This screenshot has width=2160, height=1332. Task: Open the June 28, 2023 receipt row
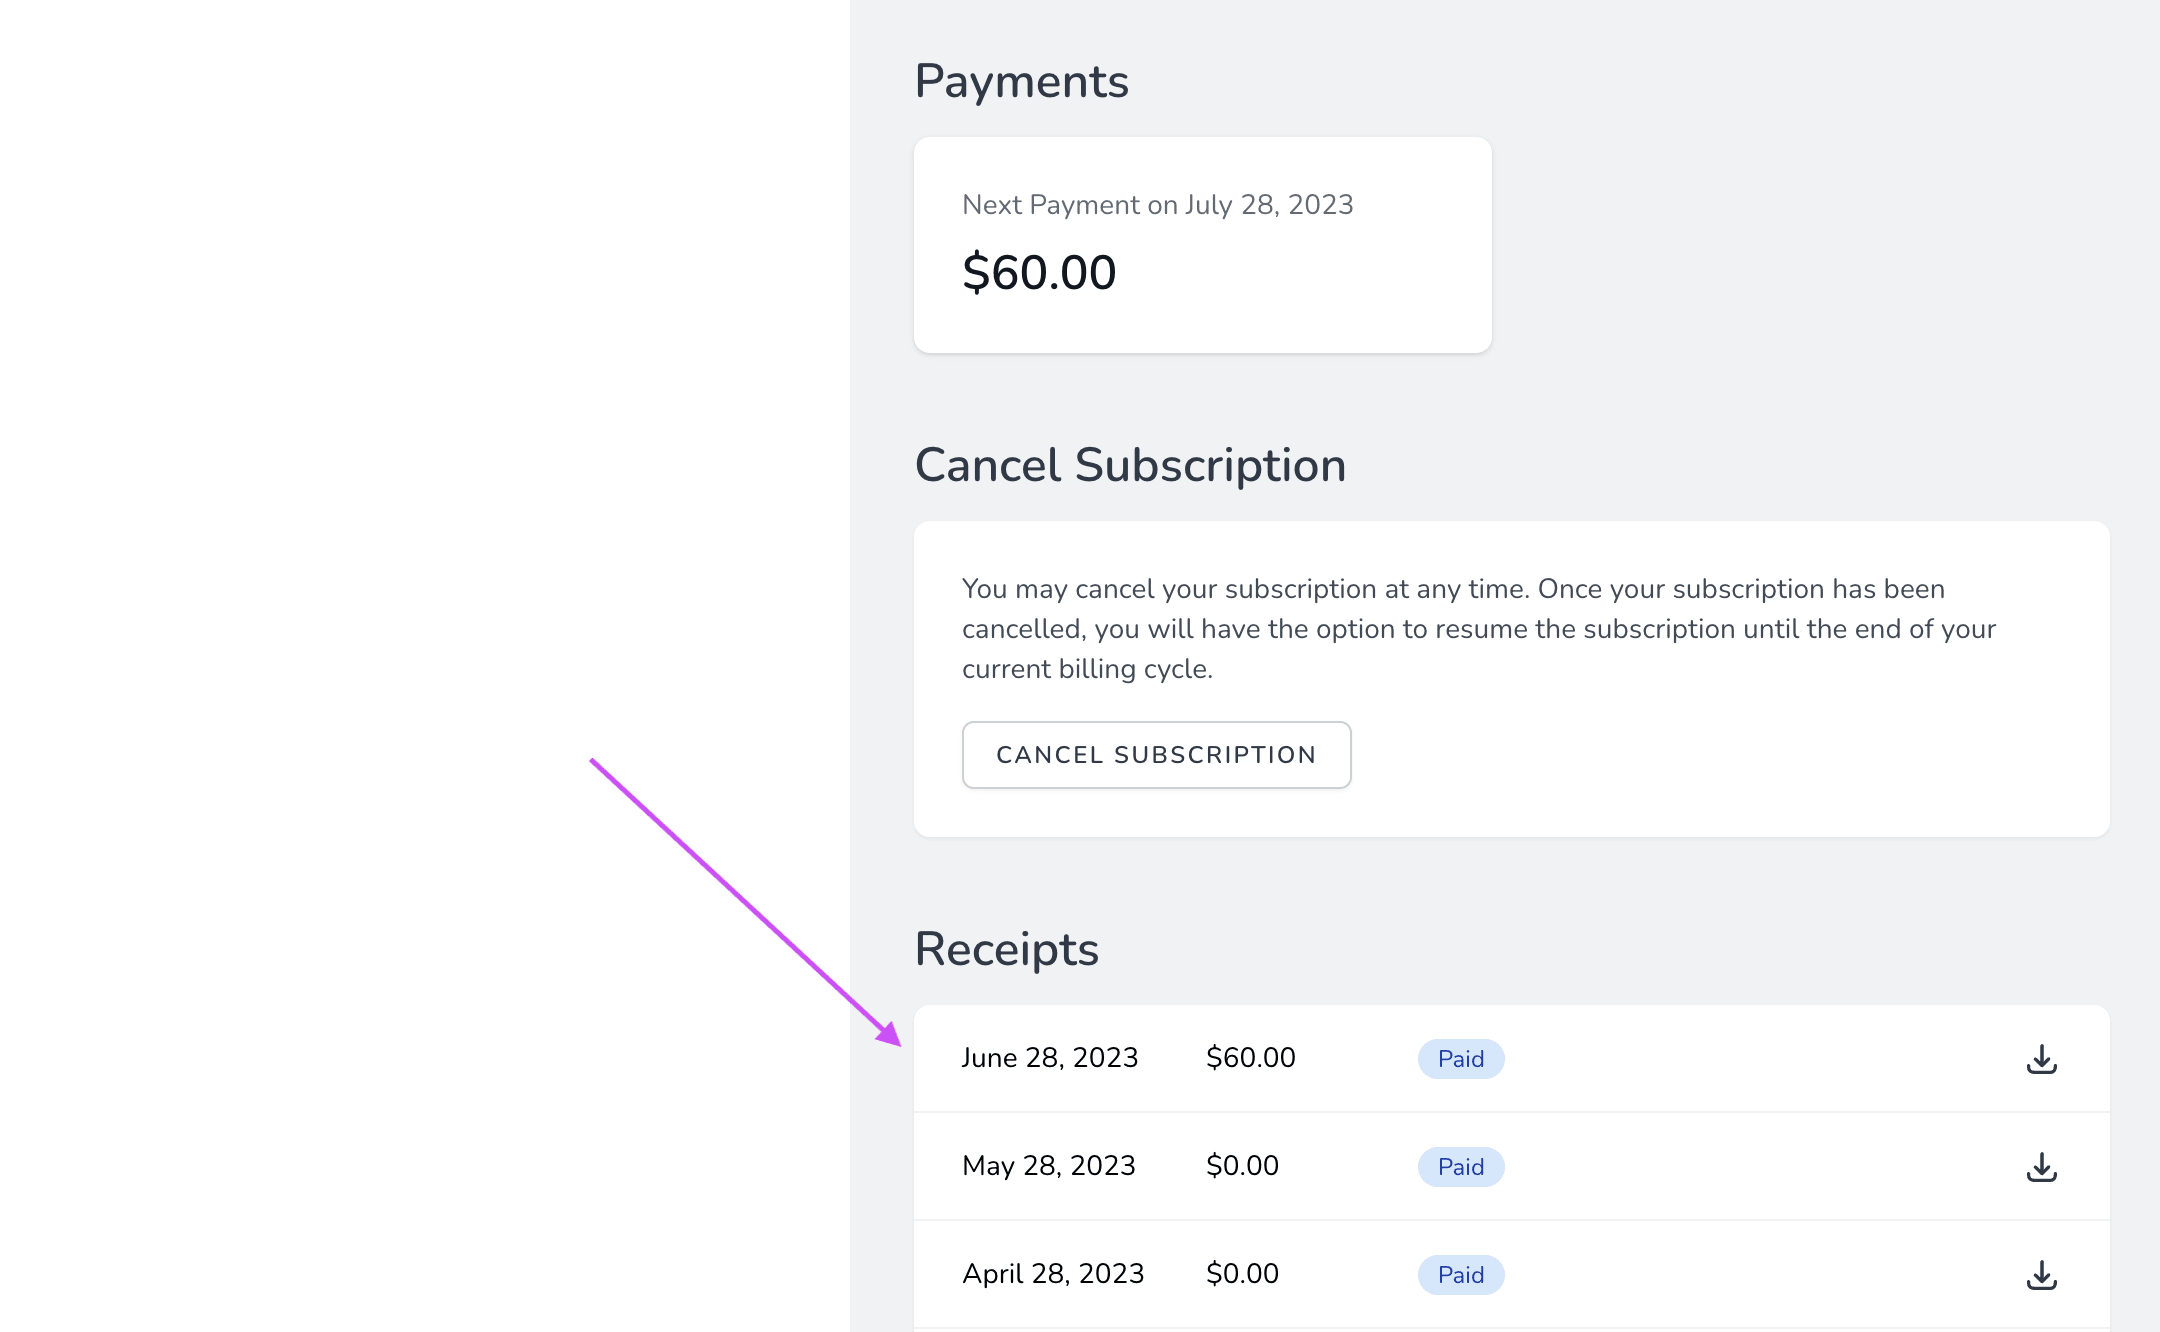[1511, 1058]
